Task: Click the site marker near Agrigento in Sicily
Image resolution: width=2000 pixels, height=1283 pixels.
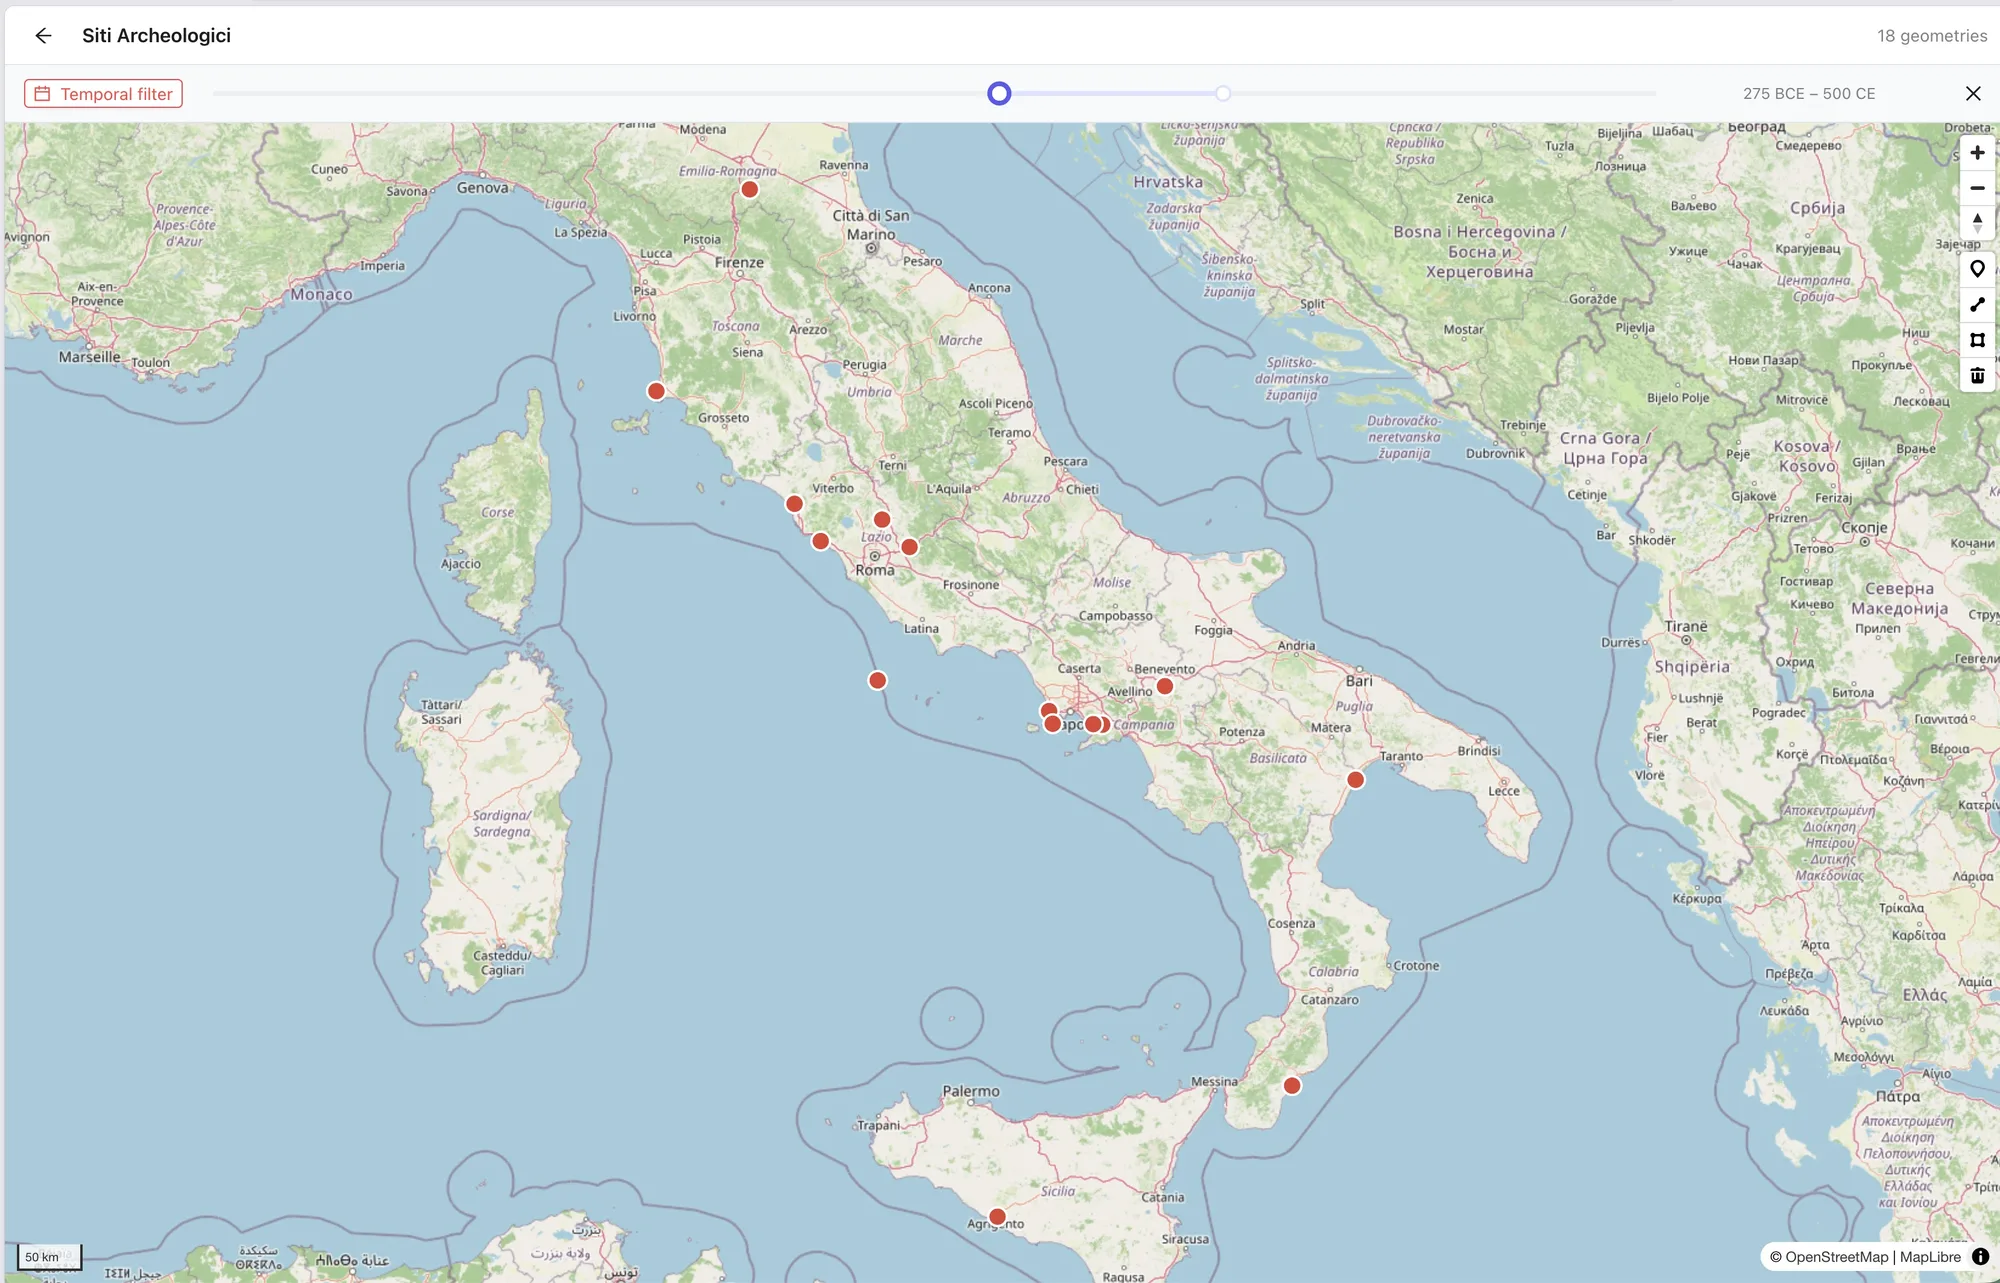Action: point(997,1217)
